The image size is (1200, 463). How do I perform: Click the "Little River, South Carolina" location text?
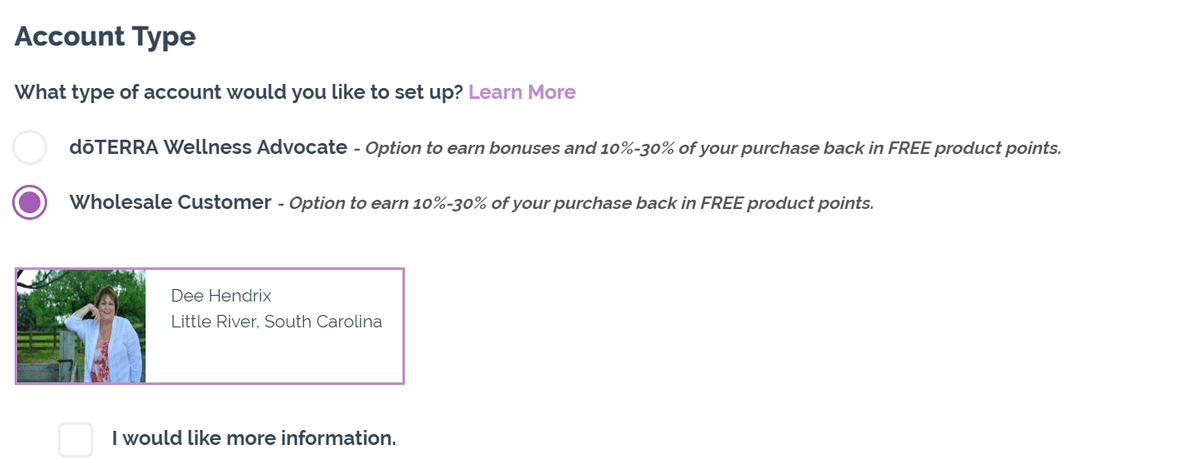pyautogui.click(x=276, y=322)
